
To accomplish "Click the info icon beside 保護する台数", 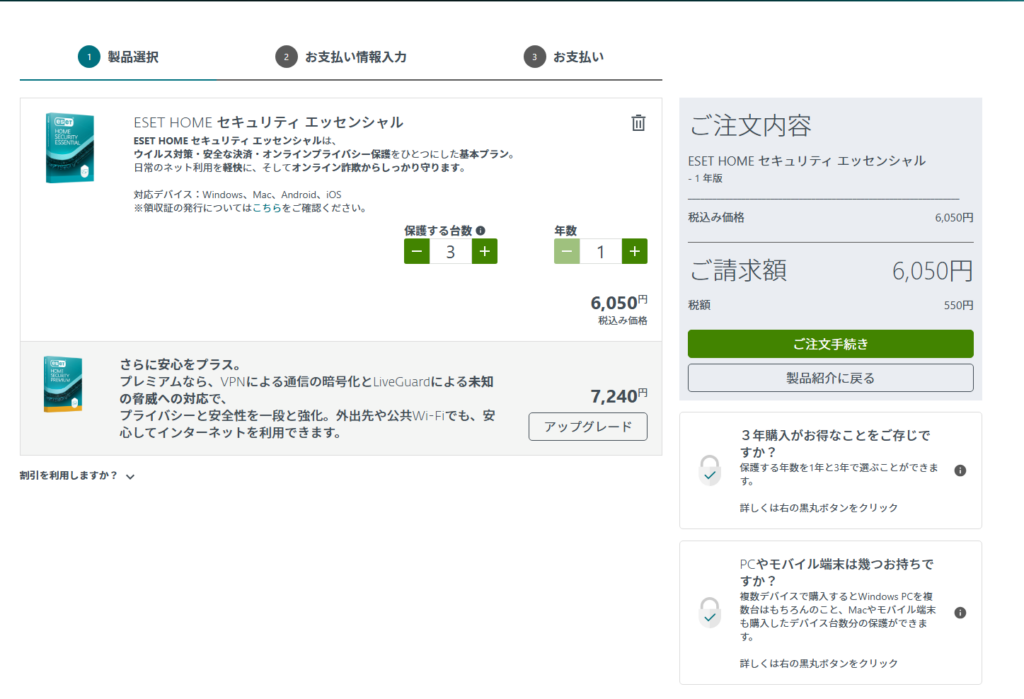I will (x=481, y=231).
